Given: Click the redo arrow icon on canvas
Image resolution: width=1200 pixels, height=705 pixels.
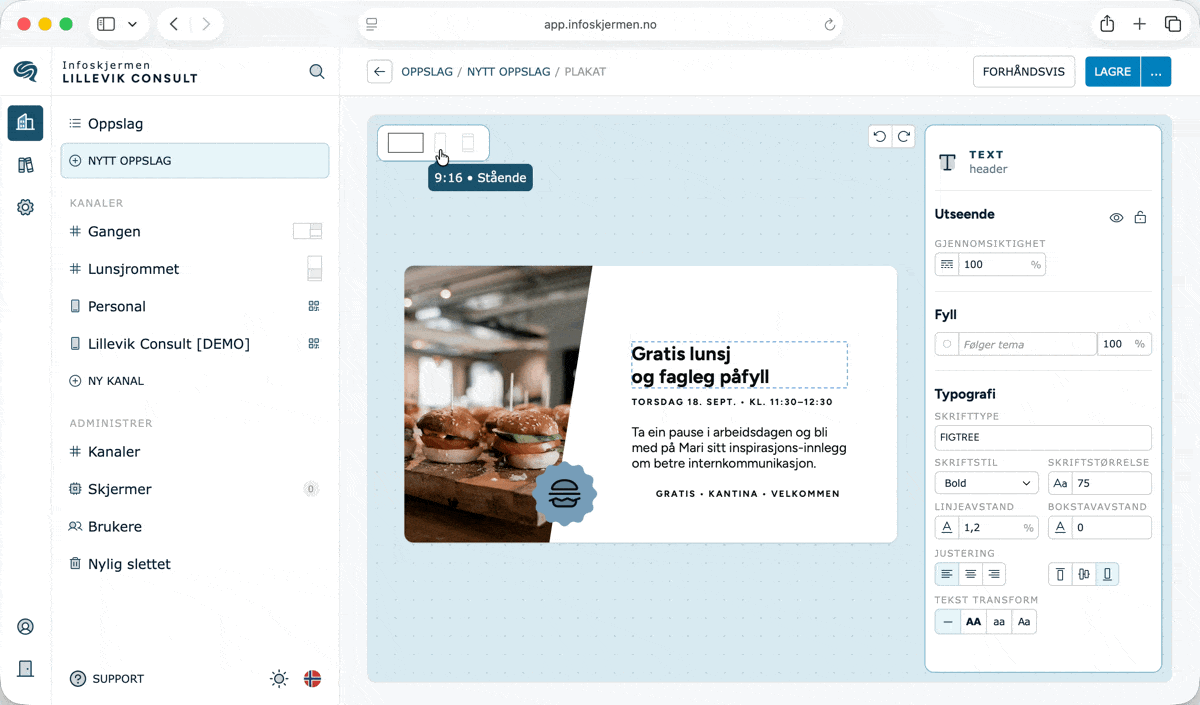Looking at the screenshot, I should point(903,137).
